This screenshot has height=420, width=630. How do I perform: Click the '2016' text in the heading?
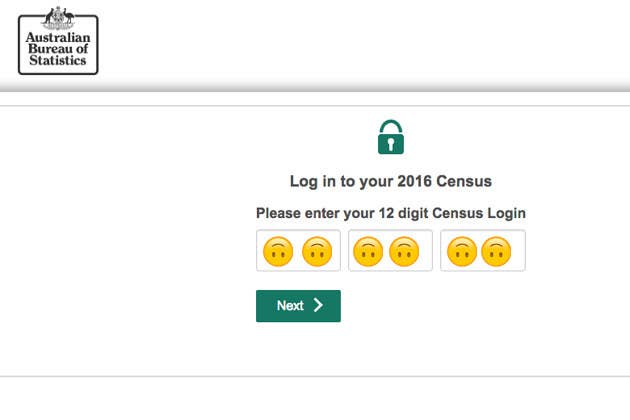tap(415, 181)
